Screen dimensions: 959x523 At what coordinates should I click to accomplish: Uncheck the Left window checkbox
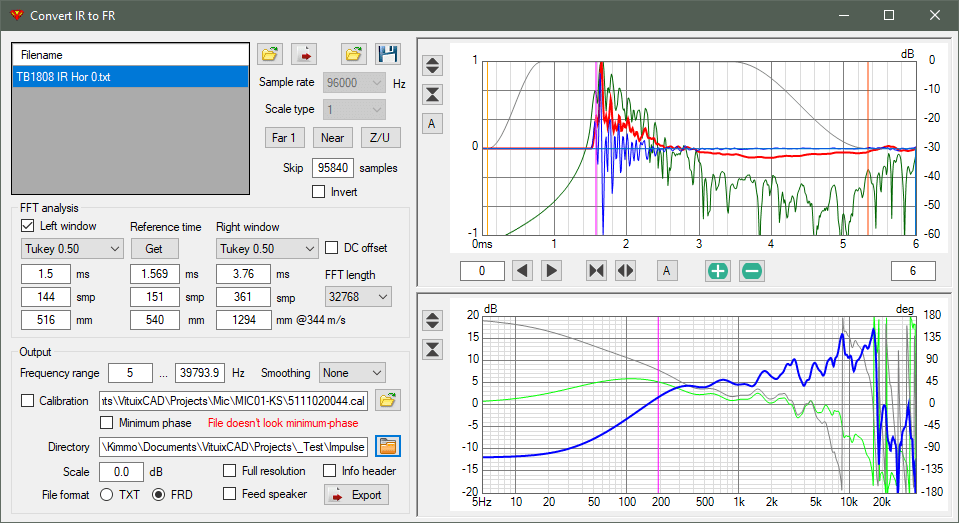click(28, 226)
